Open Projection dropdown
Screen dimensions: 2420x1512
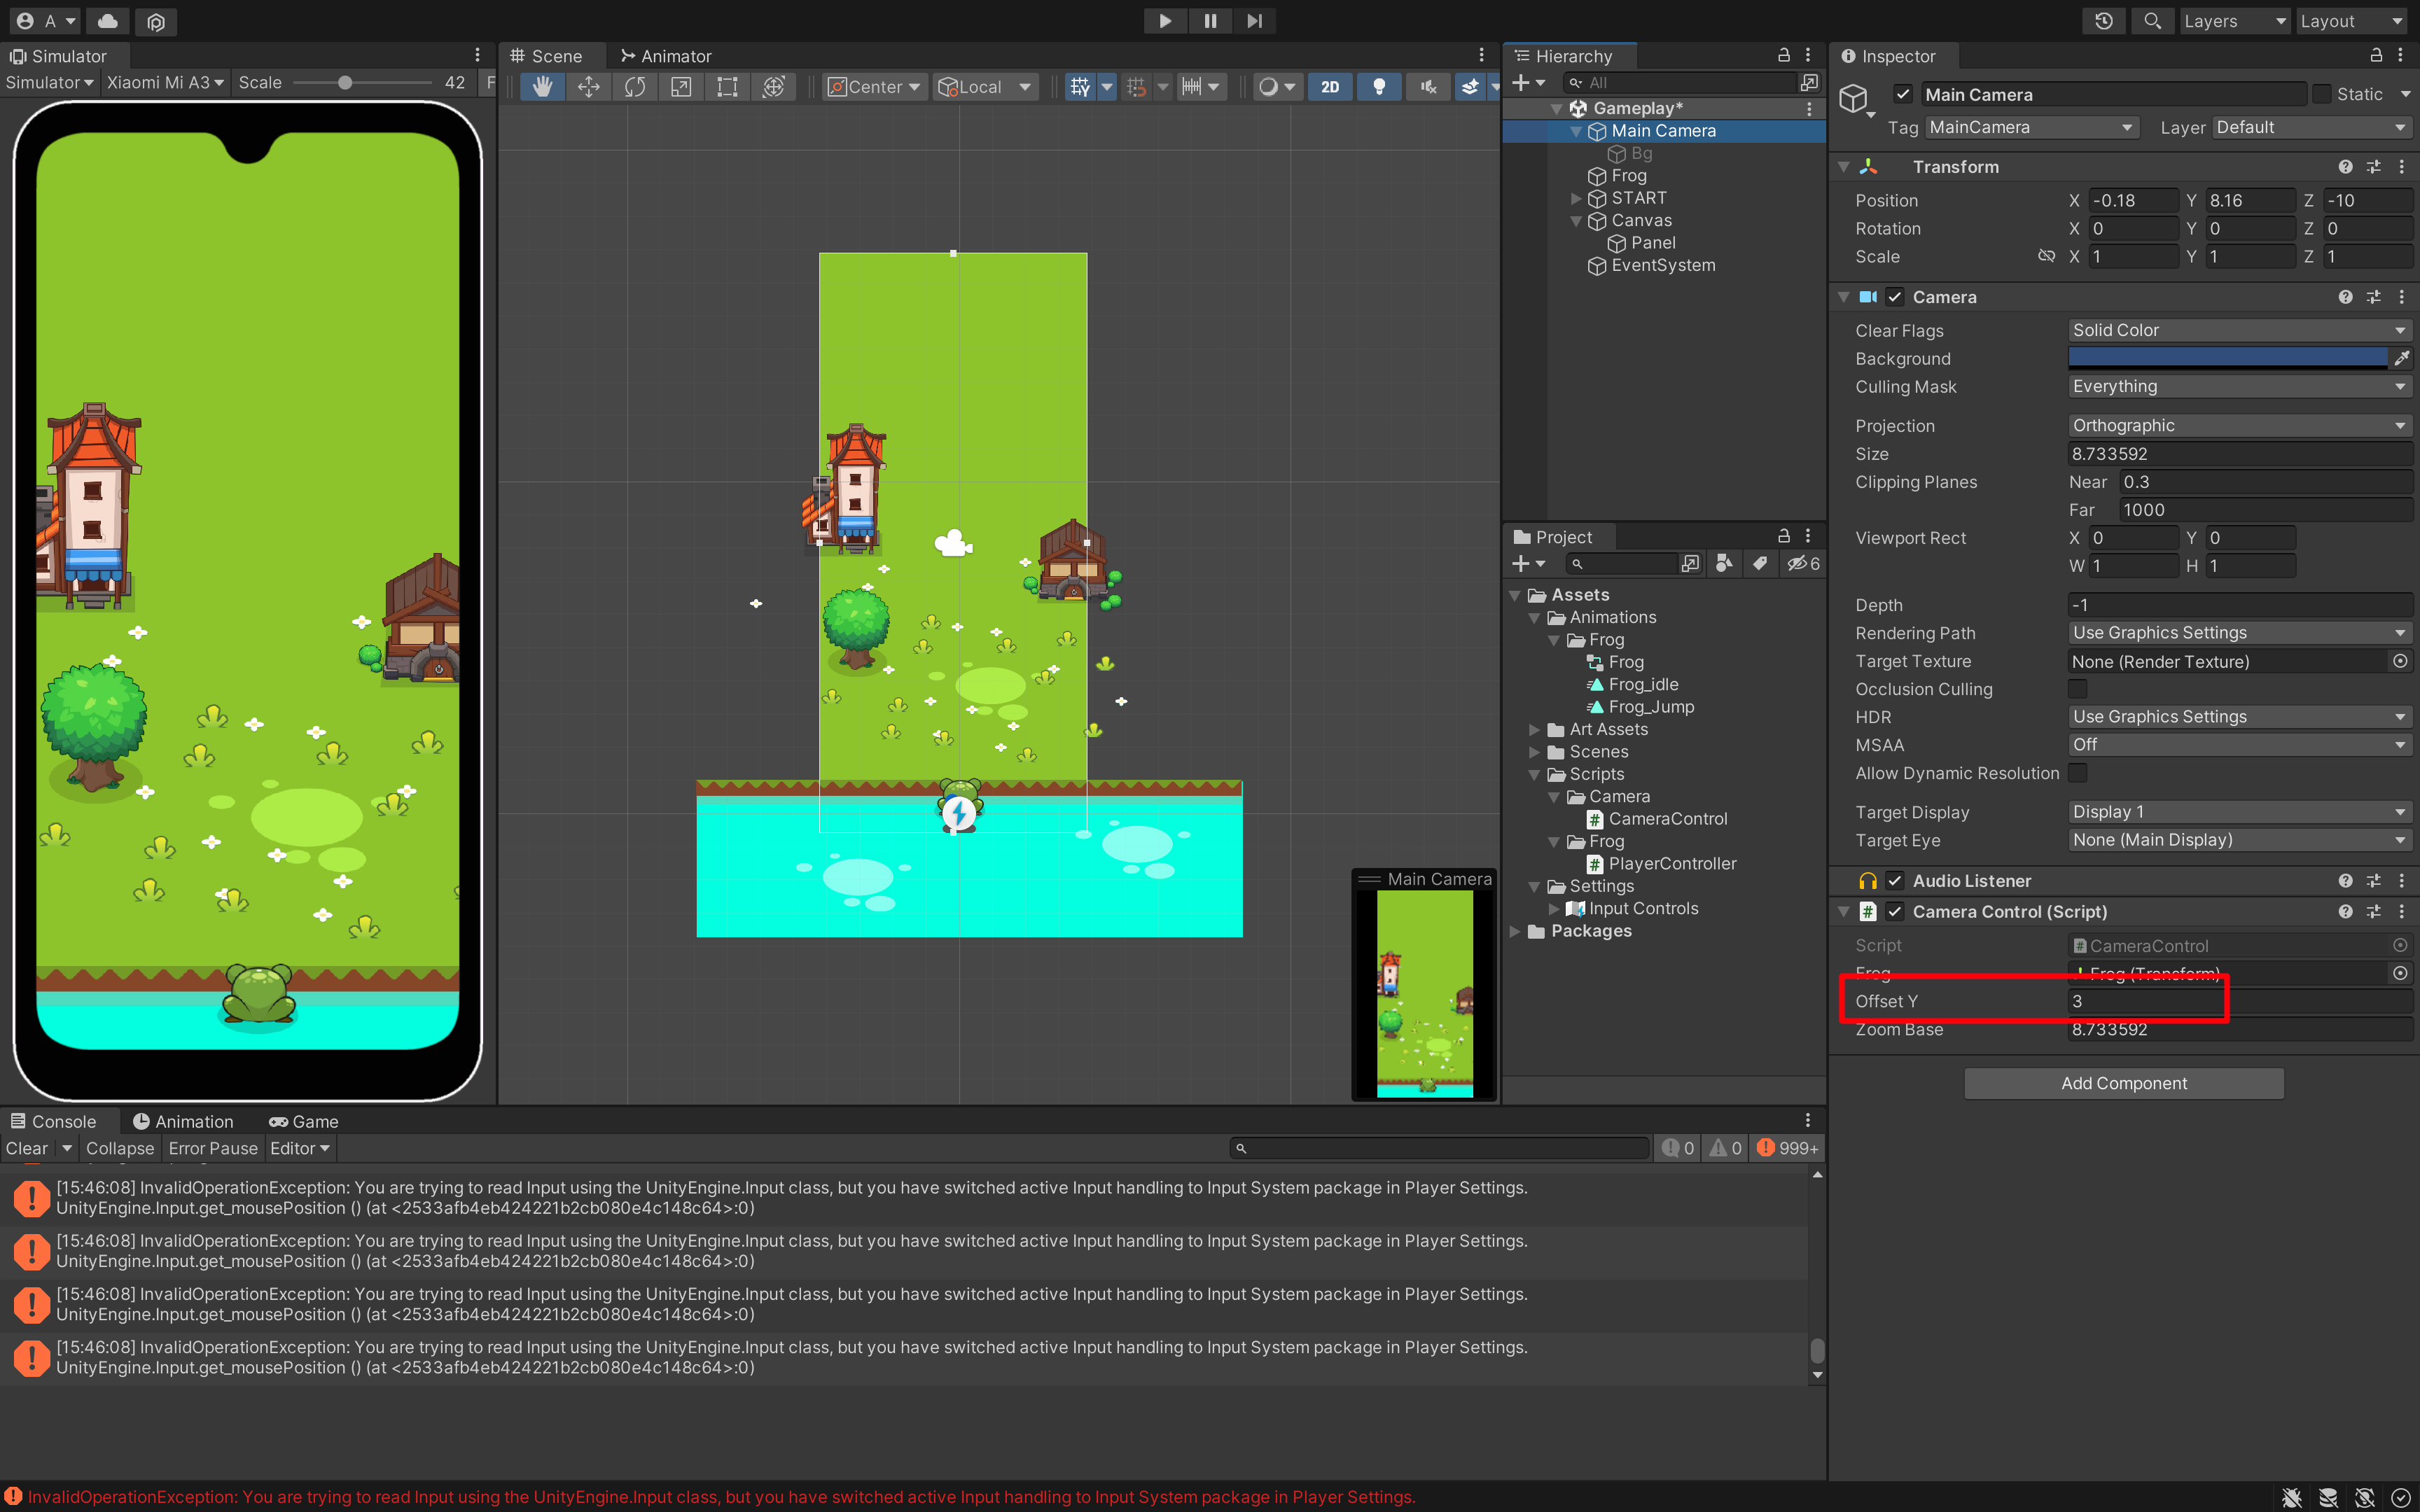tap(2240, 425)
